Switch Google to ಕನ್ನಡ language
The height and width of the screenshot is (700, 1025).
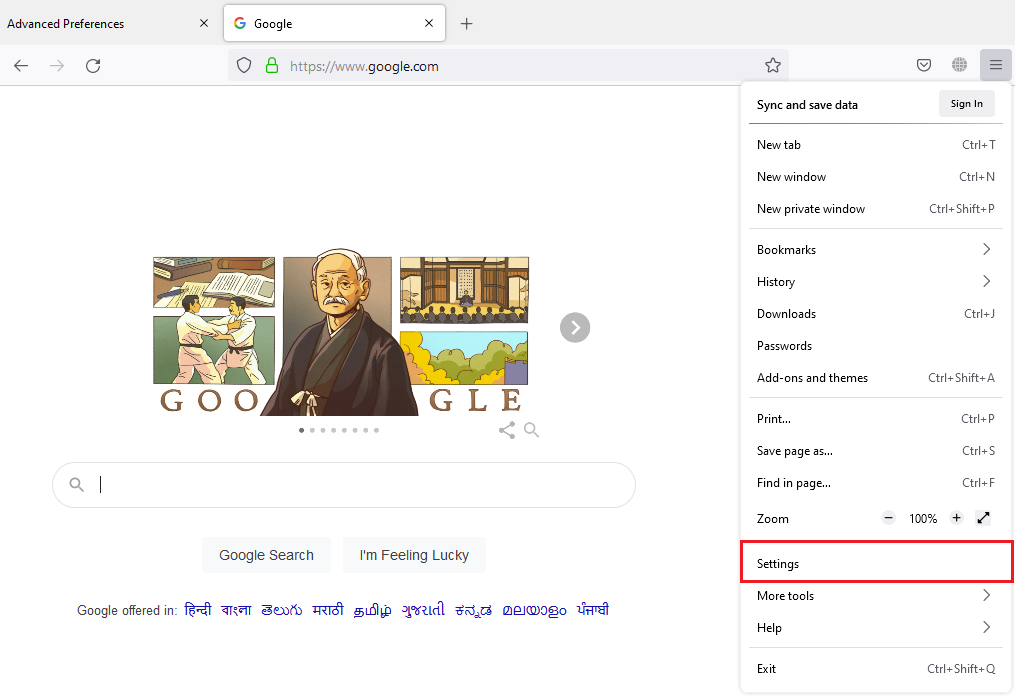point(473,610)
